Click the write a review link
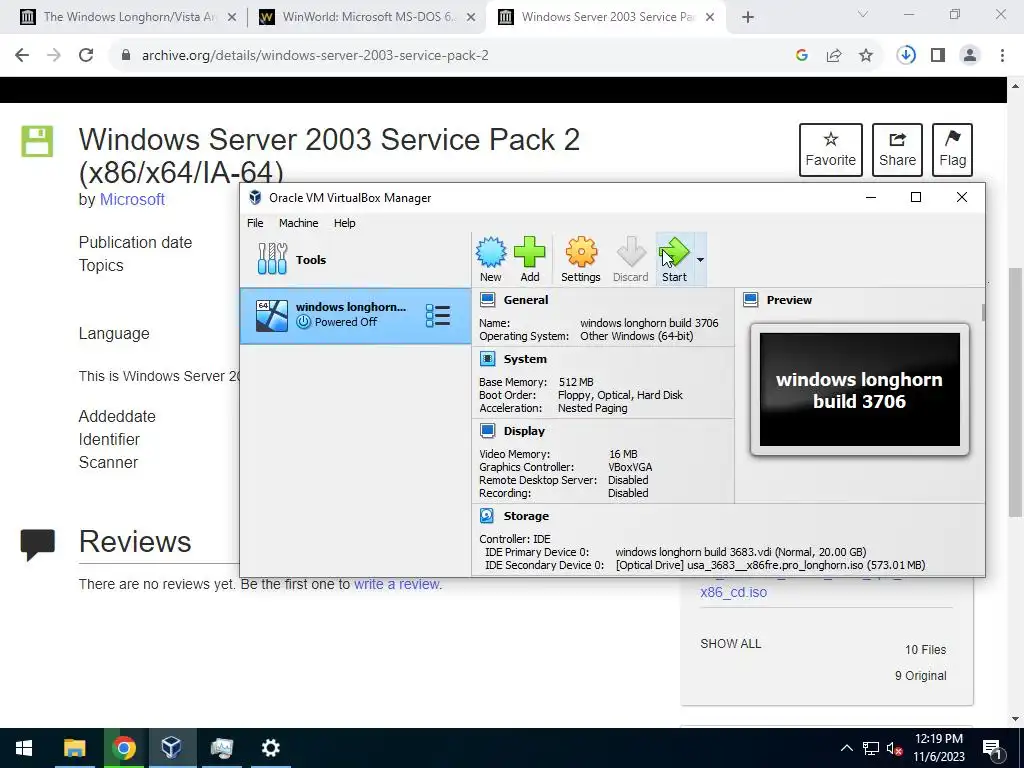This screenshot has height=768, width=1024. pyautogui.click(x=397, y=584)
